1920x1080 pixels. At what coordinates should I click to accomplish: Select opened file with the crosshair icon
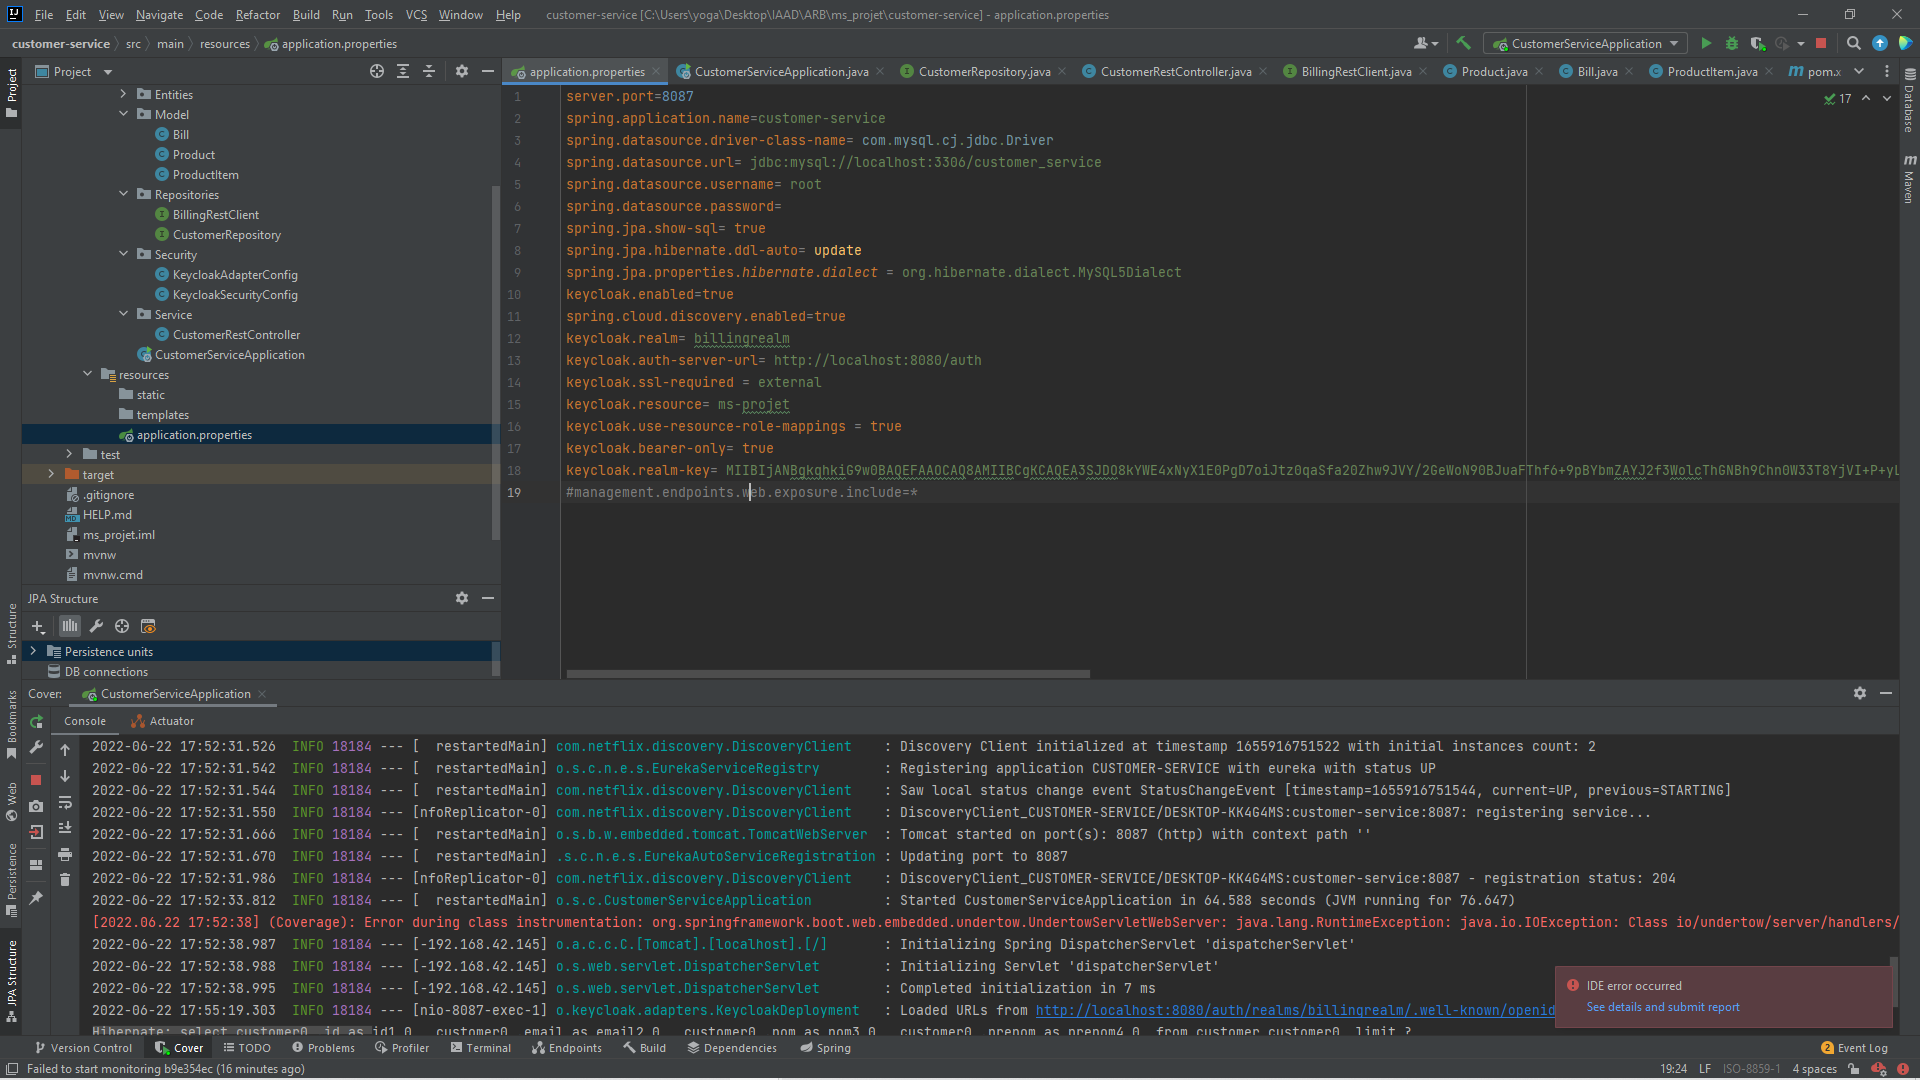[x=377, y=71]
